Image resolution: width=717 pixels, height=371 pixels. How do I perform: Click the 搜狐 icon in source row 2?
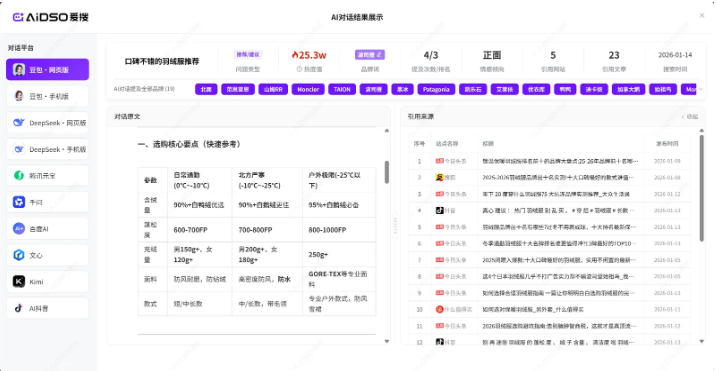440,177
